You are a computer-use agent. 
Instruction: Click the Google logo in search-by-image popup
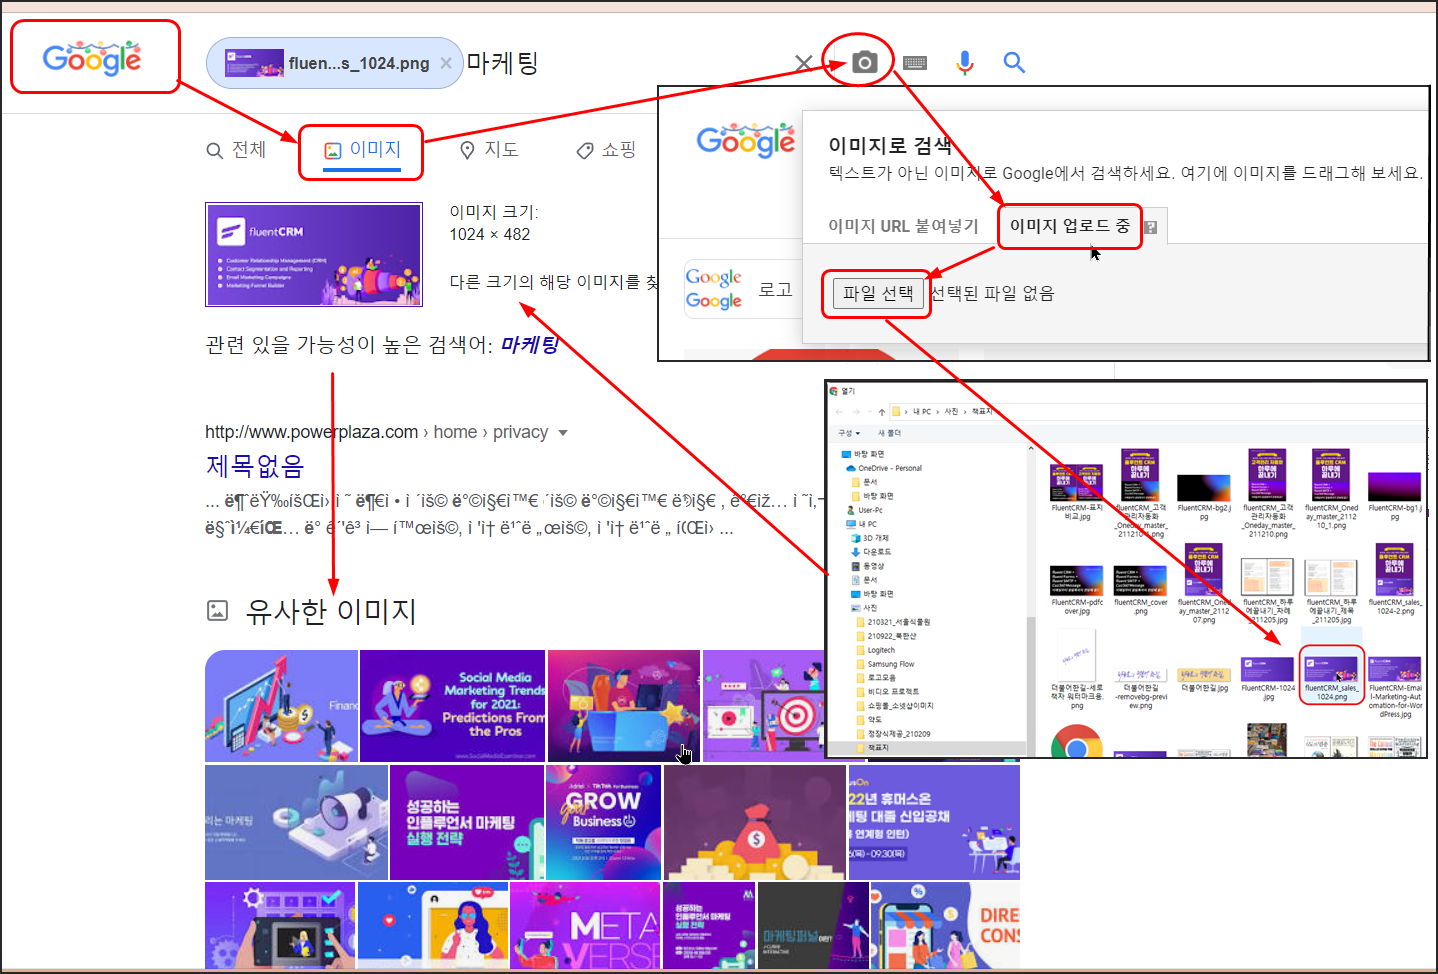click(746, 141)
